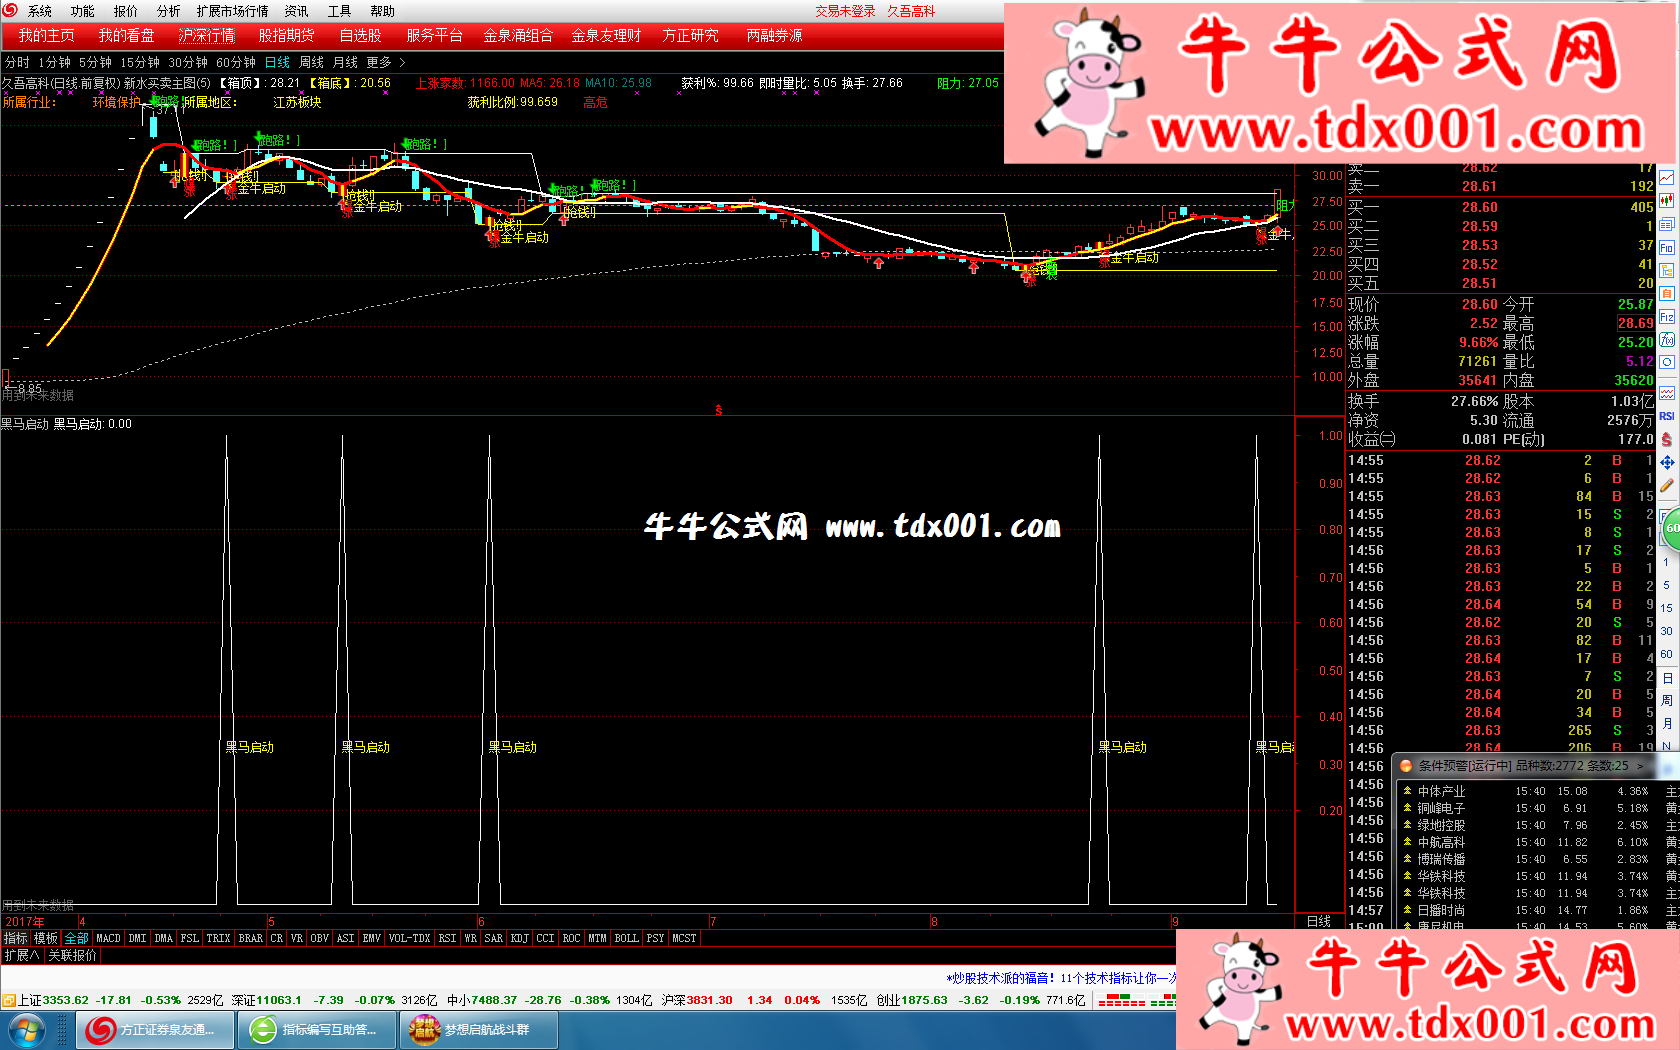The height and width of the screenshot is (1050, 1680).
Task: Click the 日线 label at chart corner
Action: point(1319,922)
